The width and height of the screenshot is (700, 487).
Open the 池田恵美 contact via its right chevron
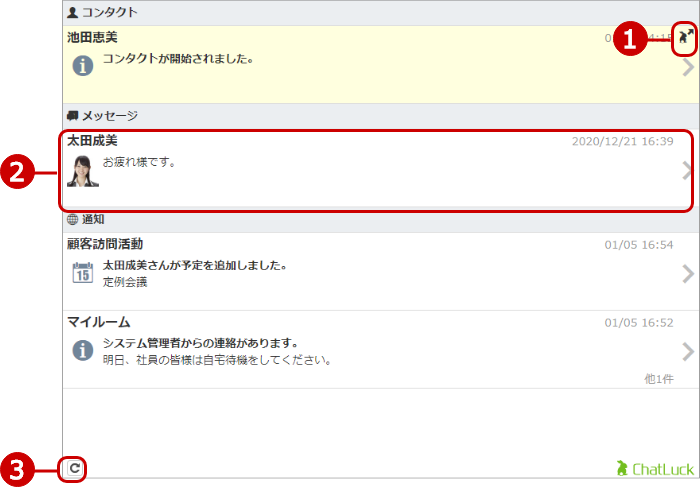pyautogui.click(x=687, y=68)
